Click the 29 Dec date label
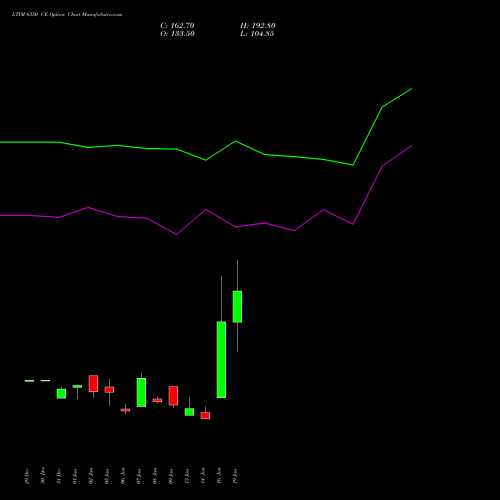500x500 pixels. (27, 476)
